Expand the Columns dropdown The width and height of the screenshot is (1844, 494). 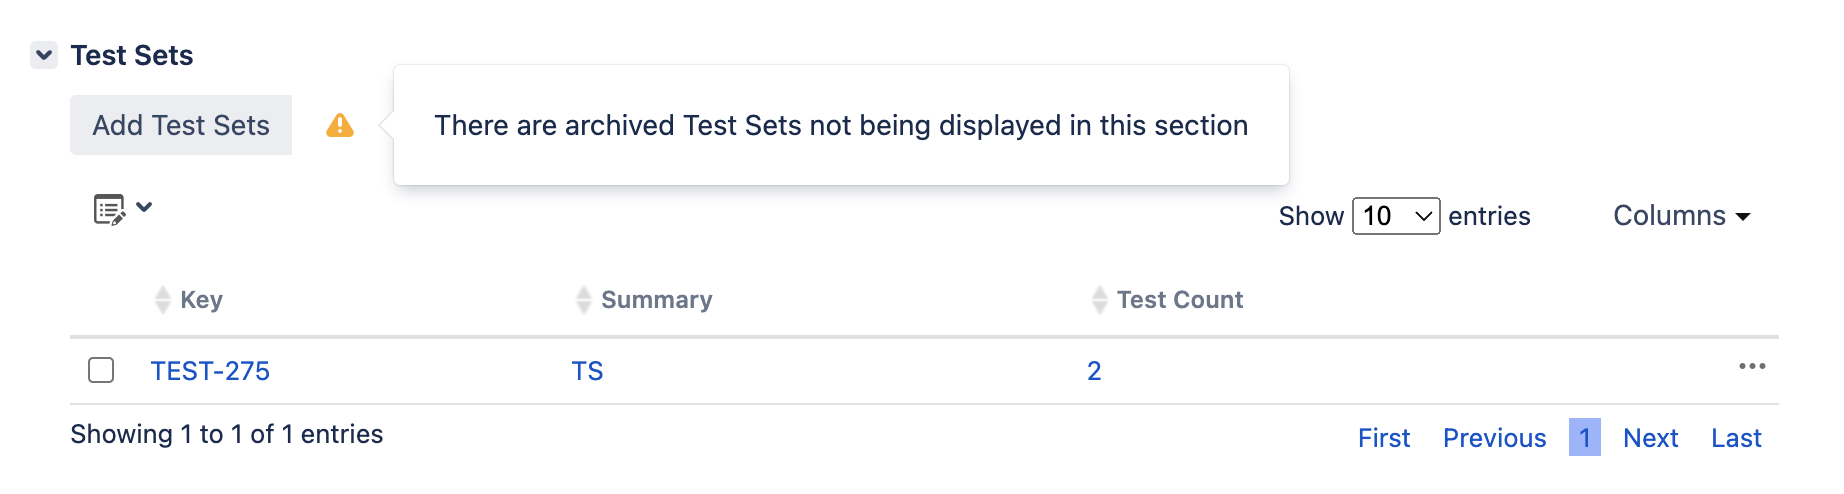click(1682, 216)
